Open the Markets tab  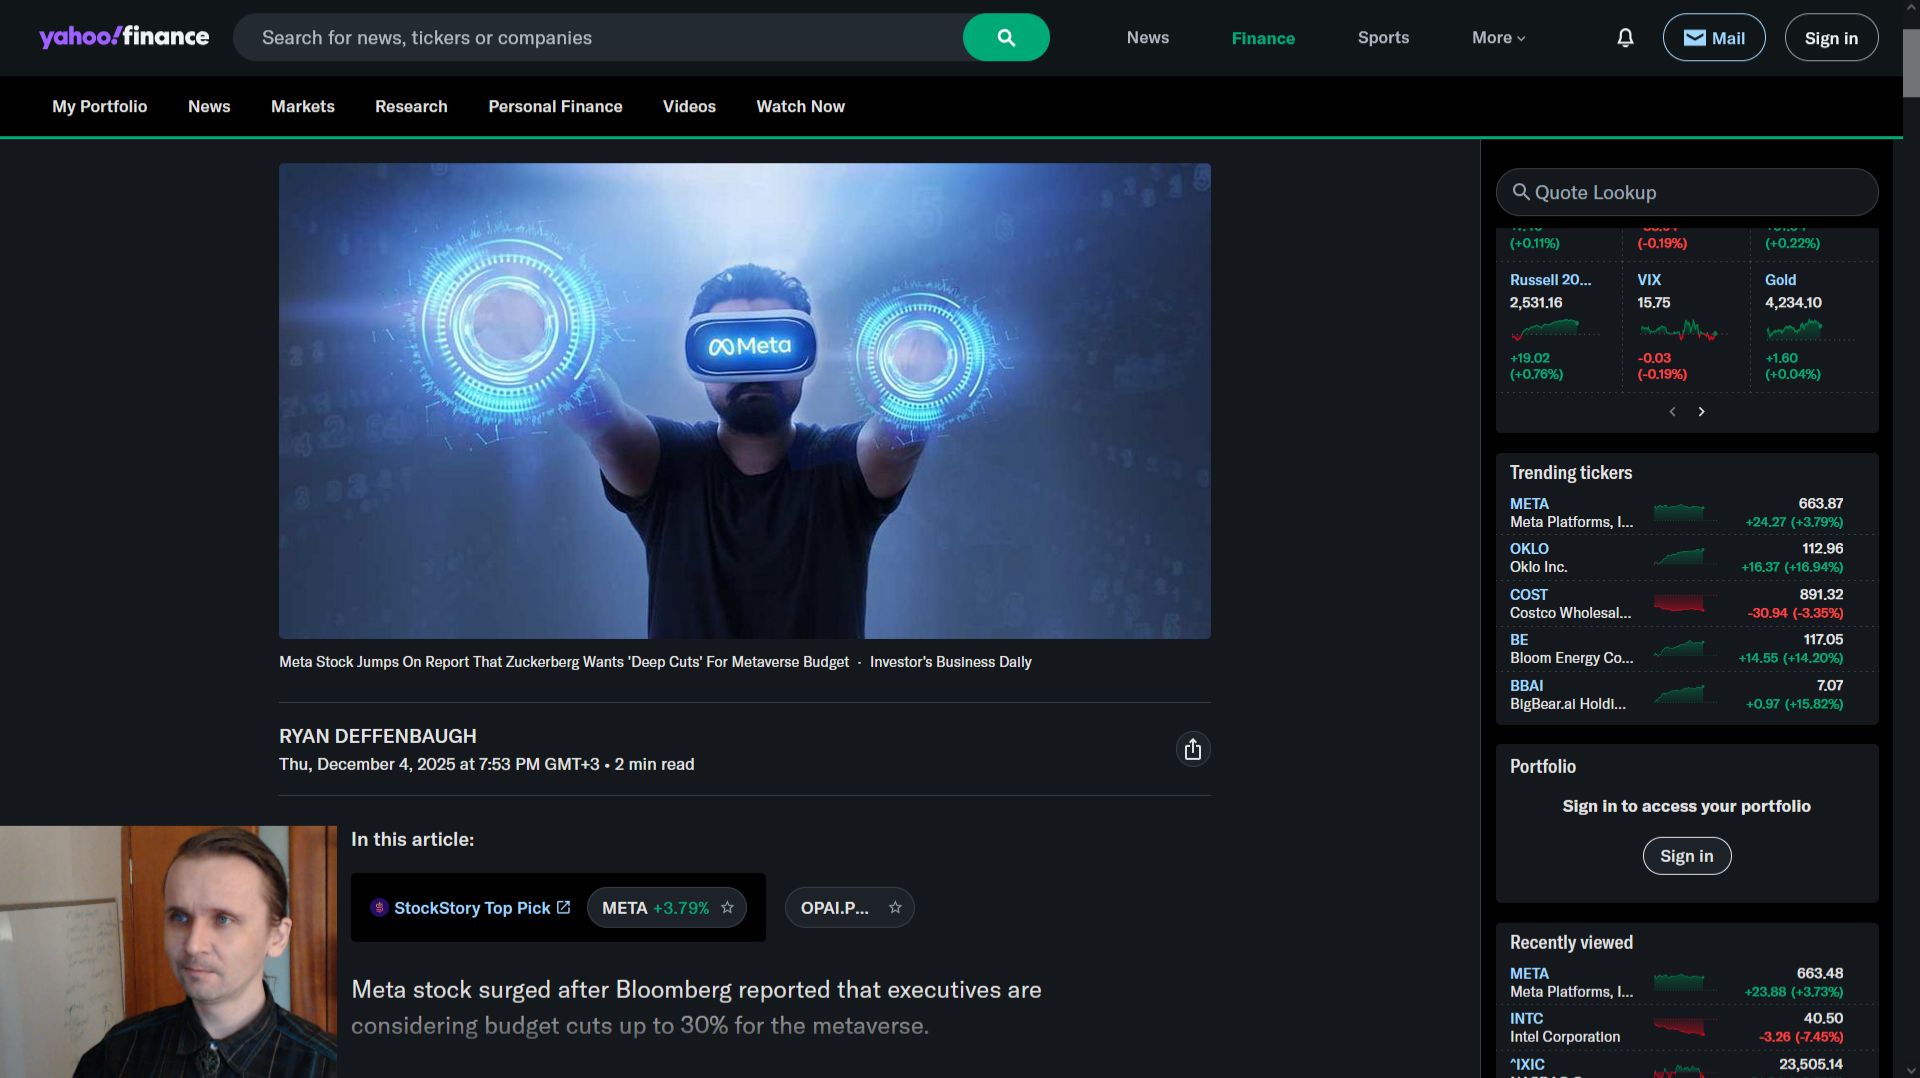pyautogui.click(x=303, y=107)
